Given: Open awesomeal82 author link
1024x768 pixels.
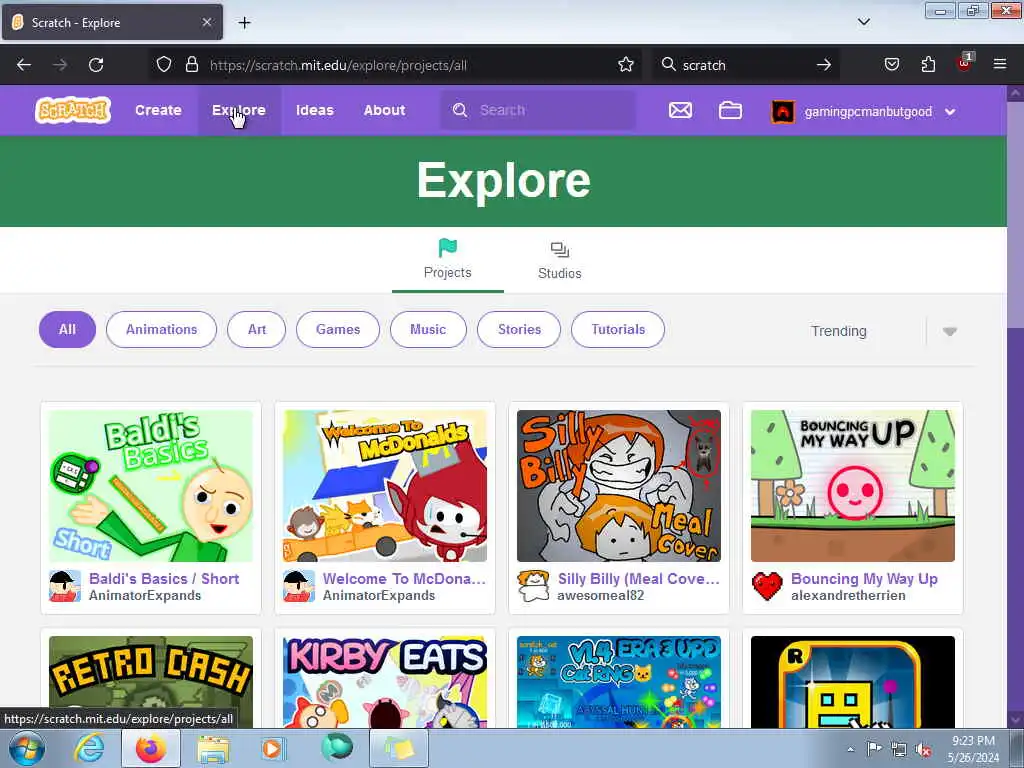Looking at the screenshot, I should (600, 596).
